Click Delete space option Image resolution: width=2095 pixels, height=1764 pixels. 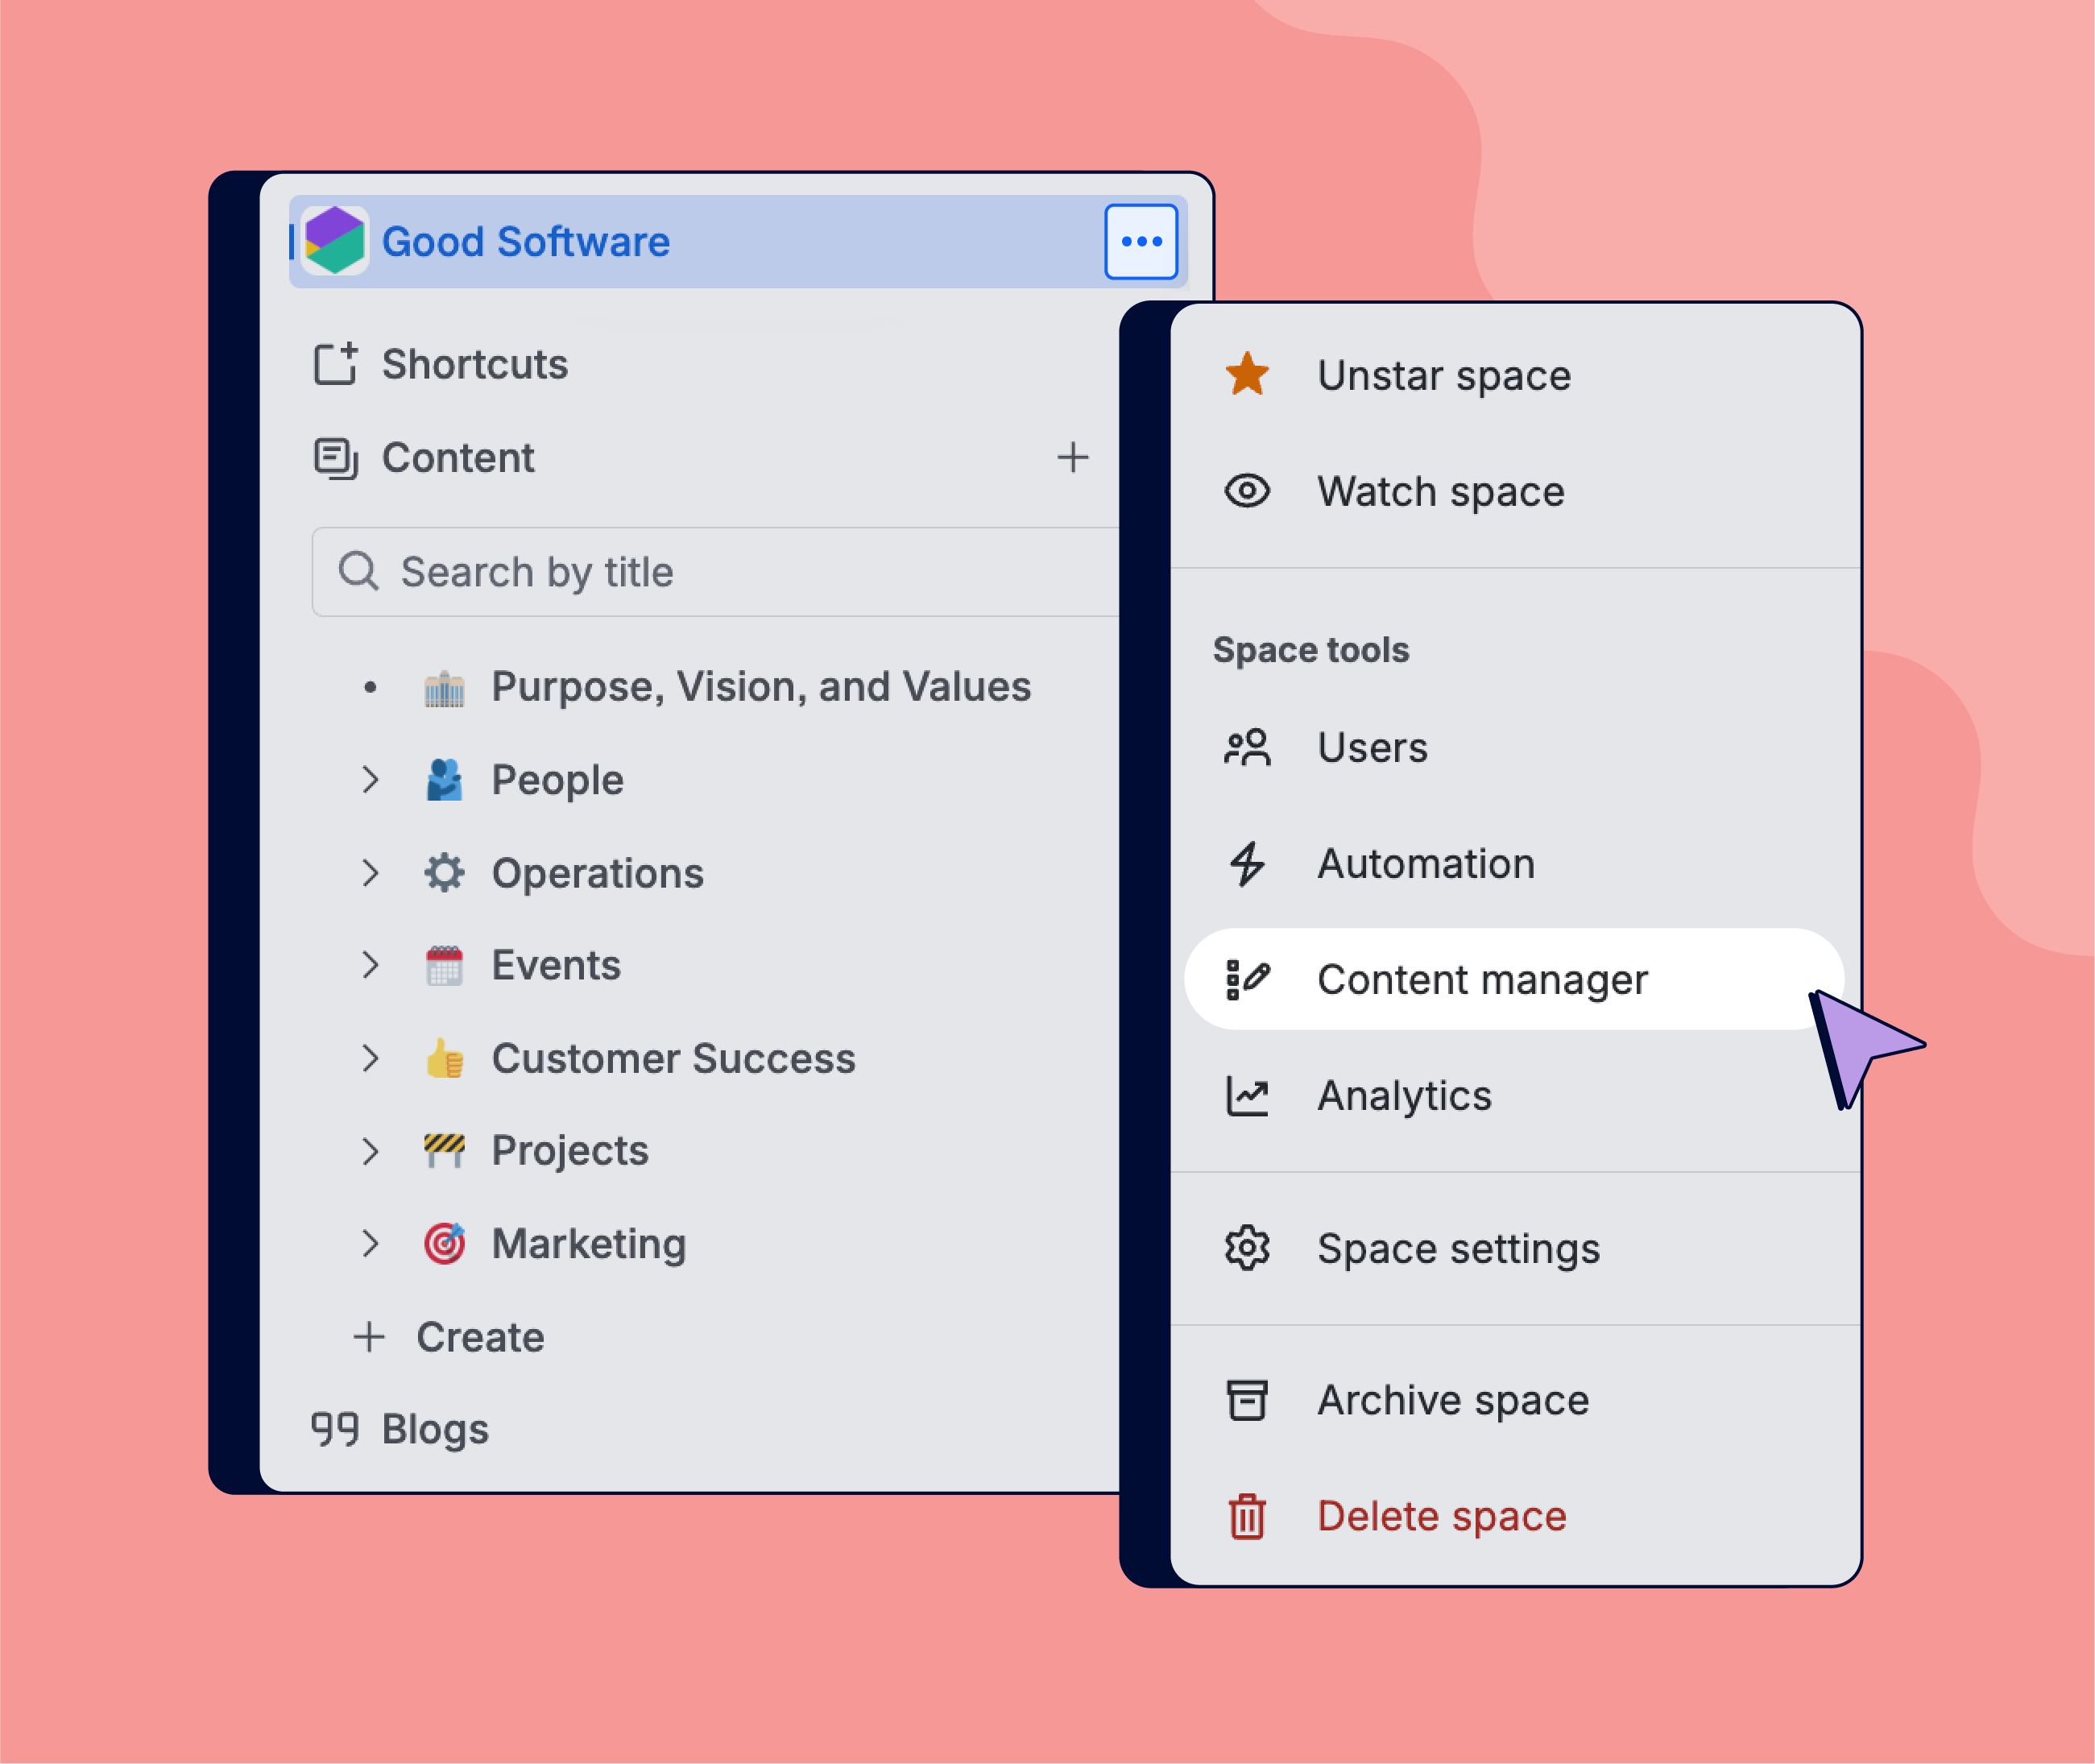[1440, 1516]
